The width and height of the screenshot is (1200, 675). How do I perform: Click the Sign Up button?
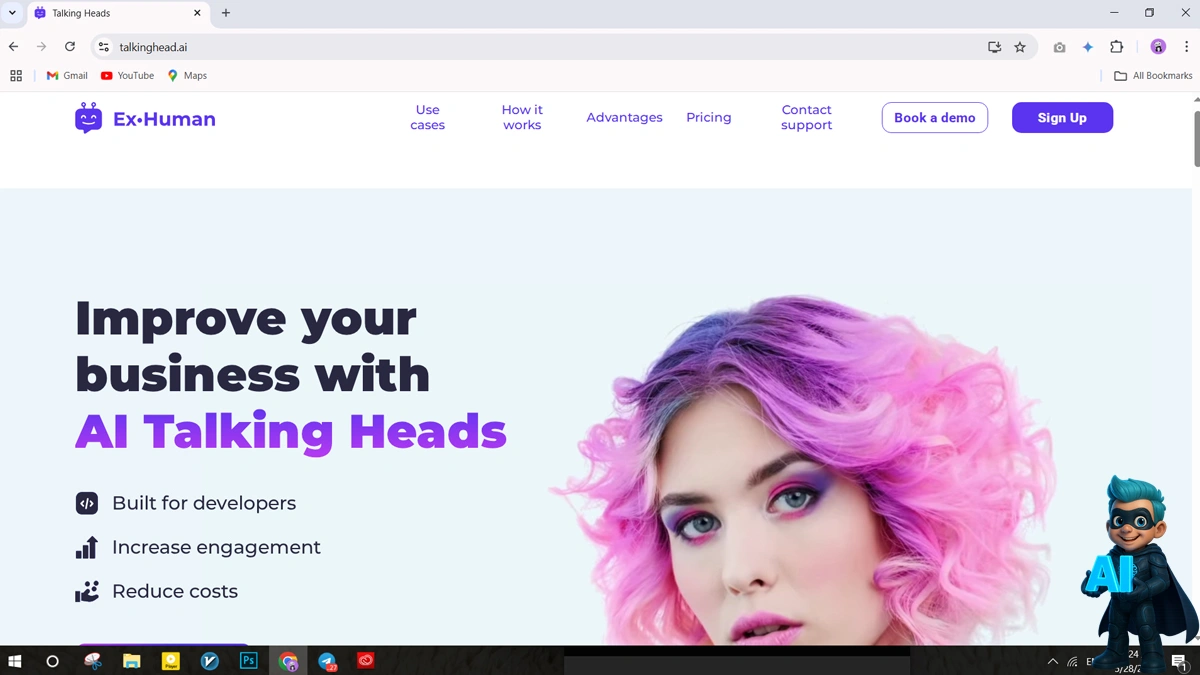[1062, 118]
